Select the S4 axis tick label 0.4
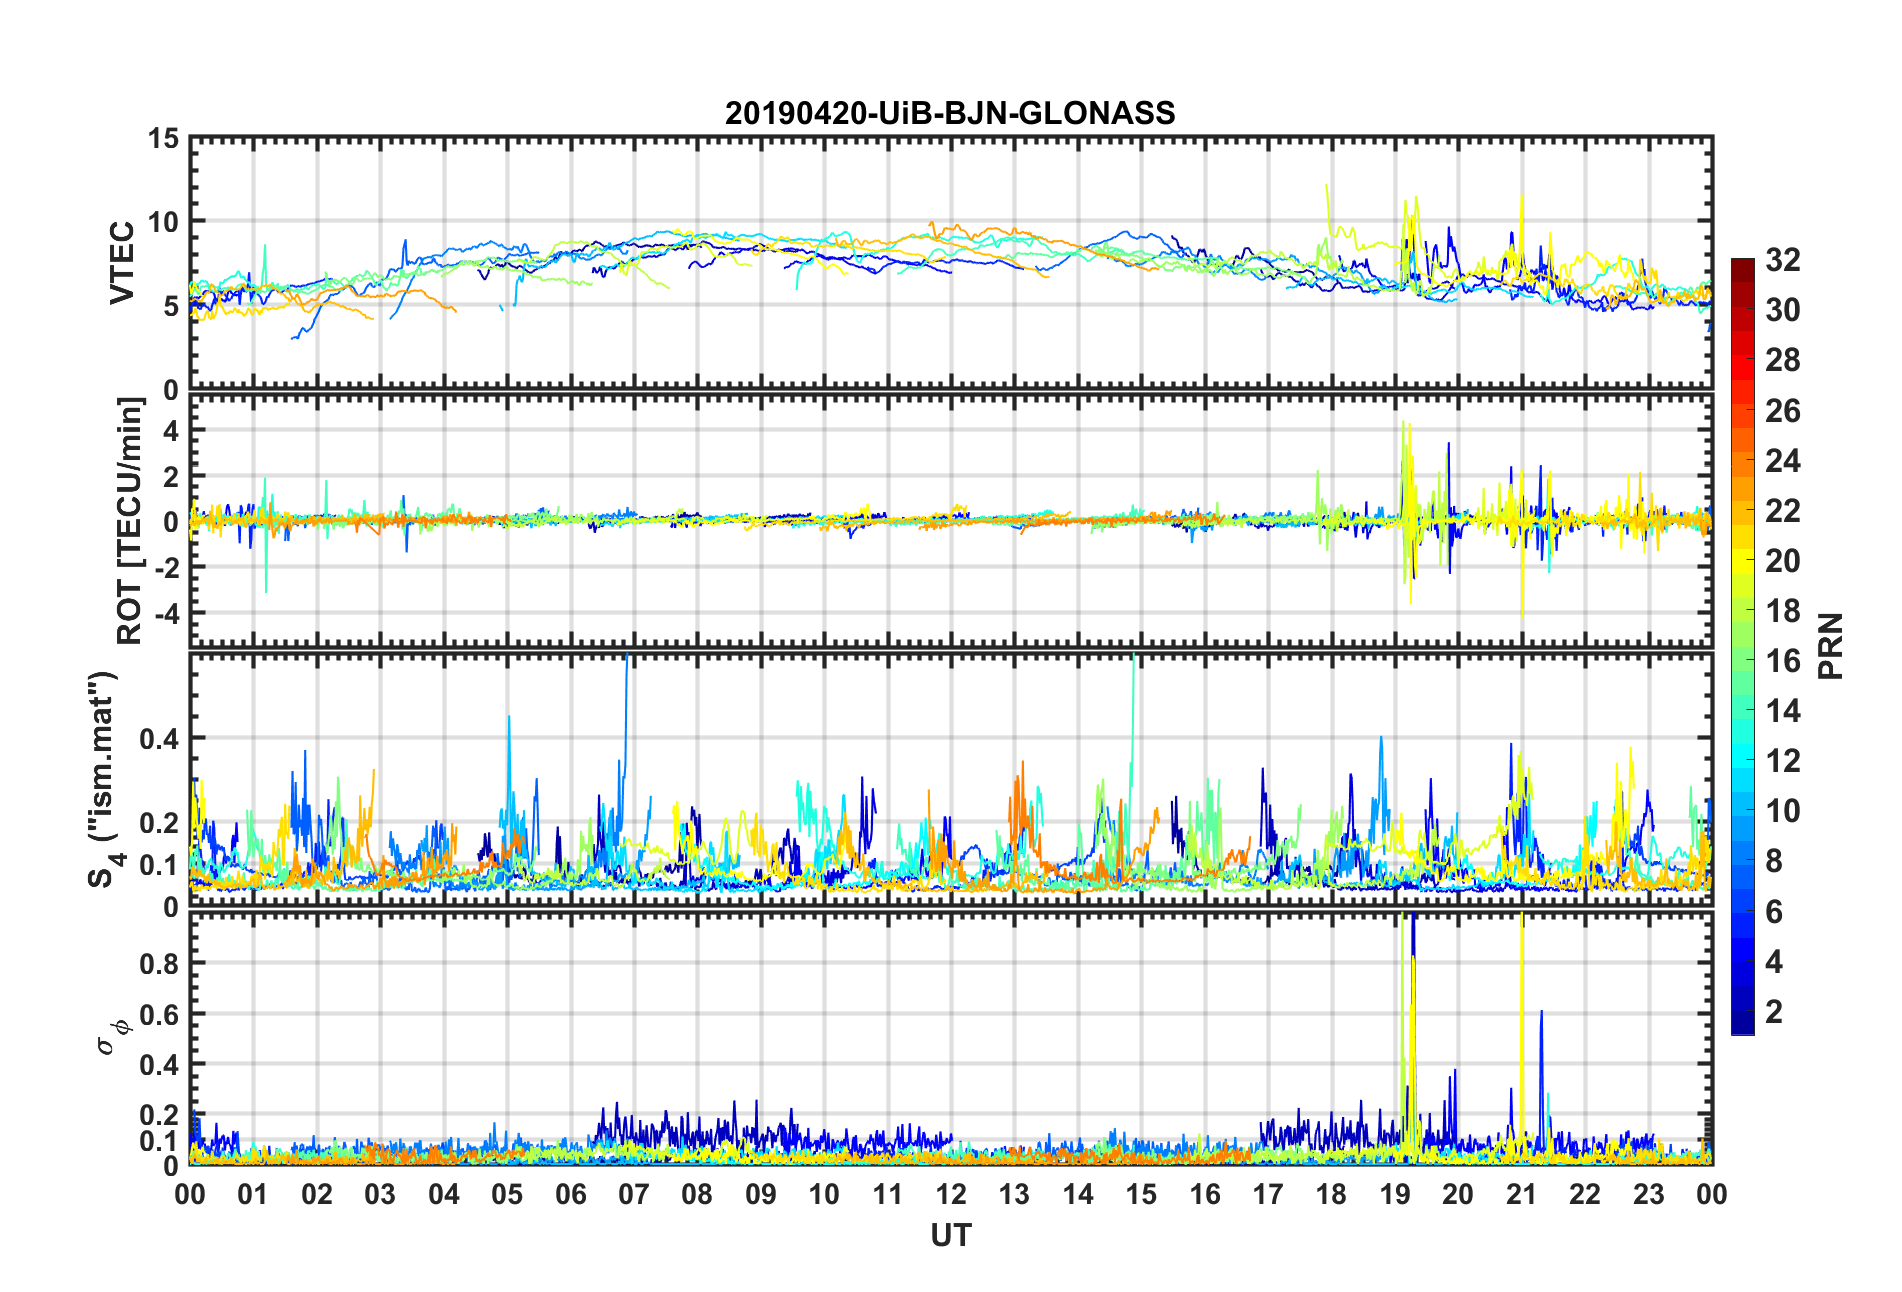The width and height of the screenshot is (1902, 1292). [158, 739]
